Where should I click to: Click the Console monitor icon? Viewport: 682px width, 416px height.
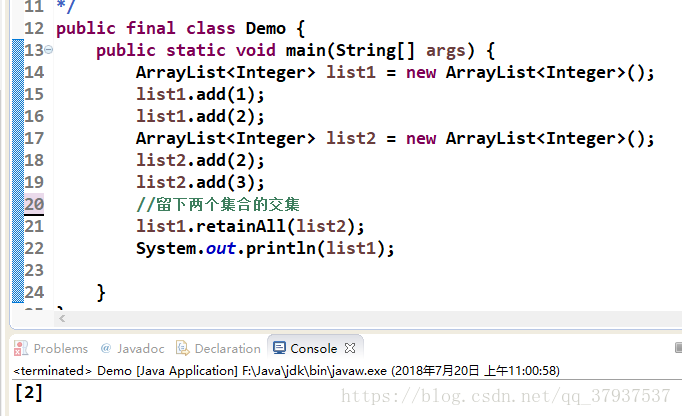(x=279, y=348)
